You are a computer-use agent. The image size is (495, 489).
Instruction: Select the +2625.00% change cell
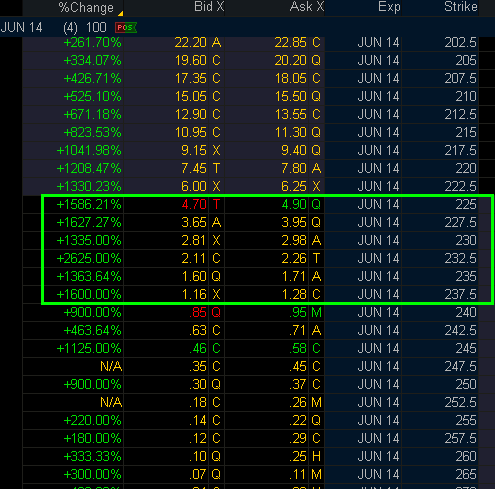89,258
